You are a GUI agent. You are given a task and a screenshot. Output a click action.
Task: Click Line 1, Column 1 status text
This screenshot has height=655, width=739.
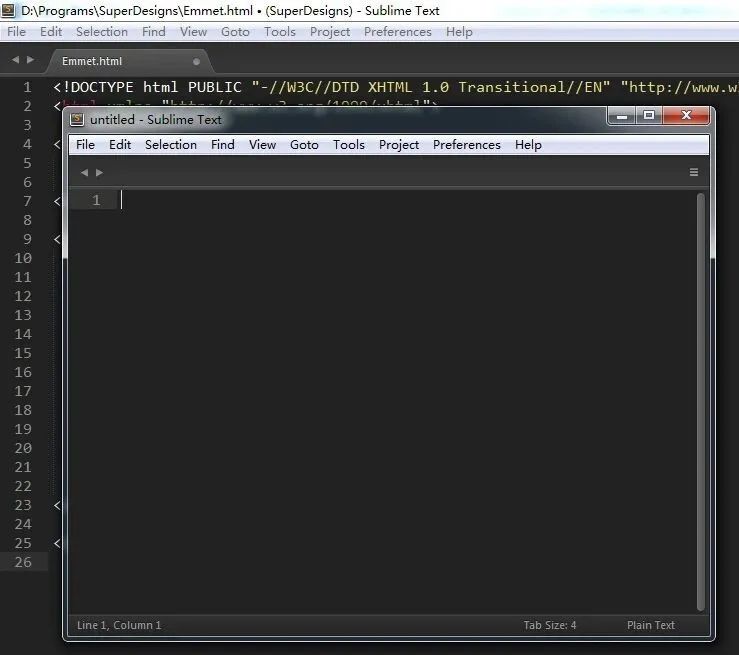coord(119,625)
